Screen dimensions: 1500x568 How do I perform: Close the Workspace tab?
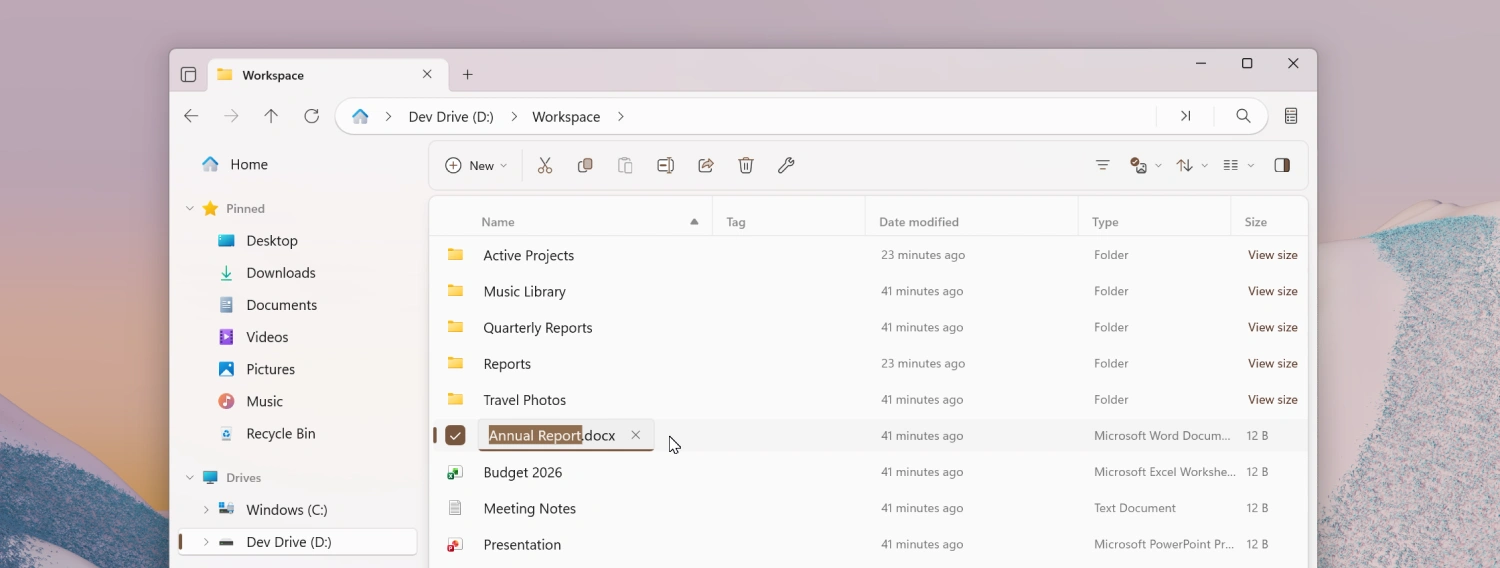coord(427,75)
